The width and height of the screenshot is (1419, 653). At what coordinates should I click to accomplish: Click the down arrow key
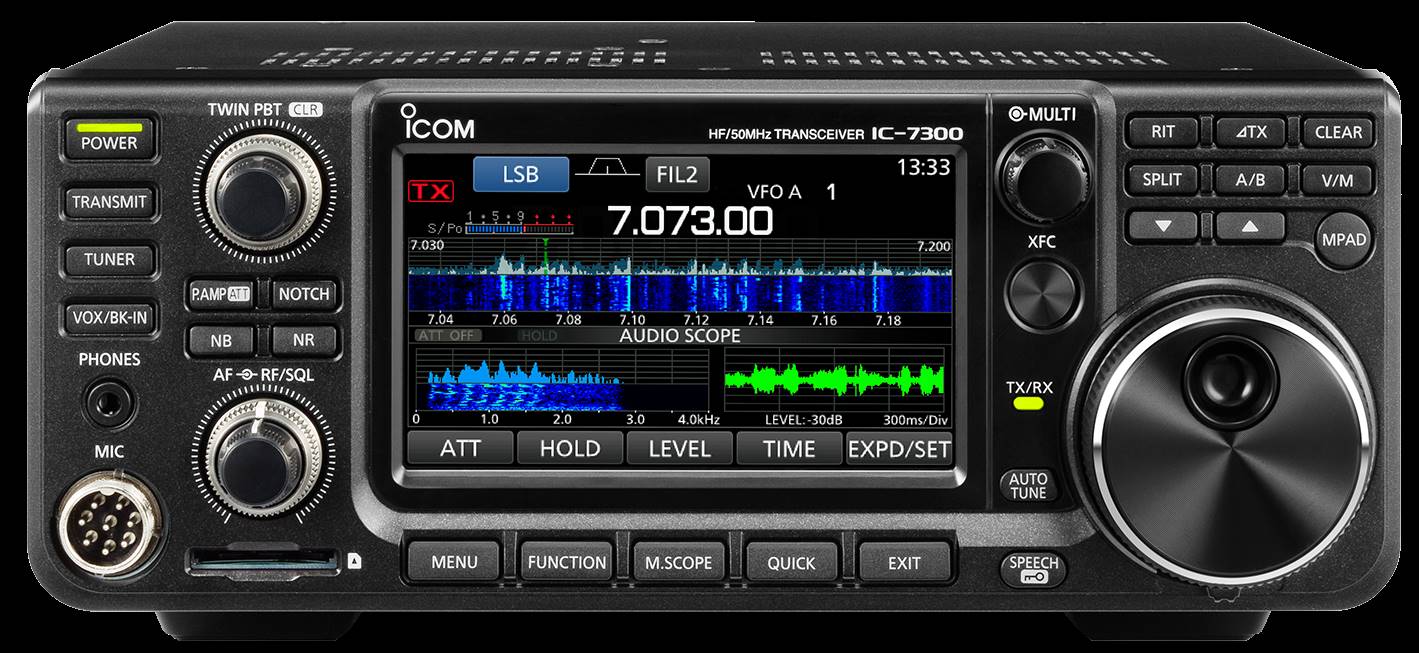[1162, 226]
